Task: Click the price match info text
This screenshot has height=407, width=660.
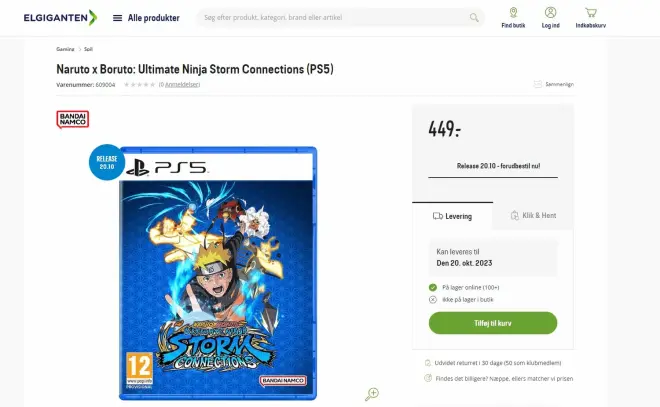Action: click(500, 379)
